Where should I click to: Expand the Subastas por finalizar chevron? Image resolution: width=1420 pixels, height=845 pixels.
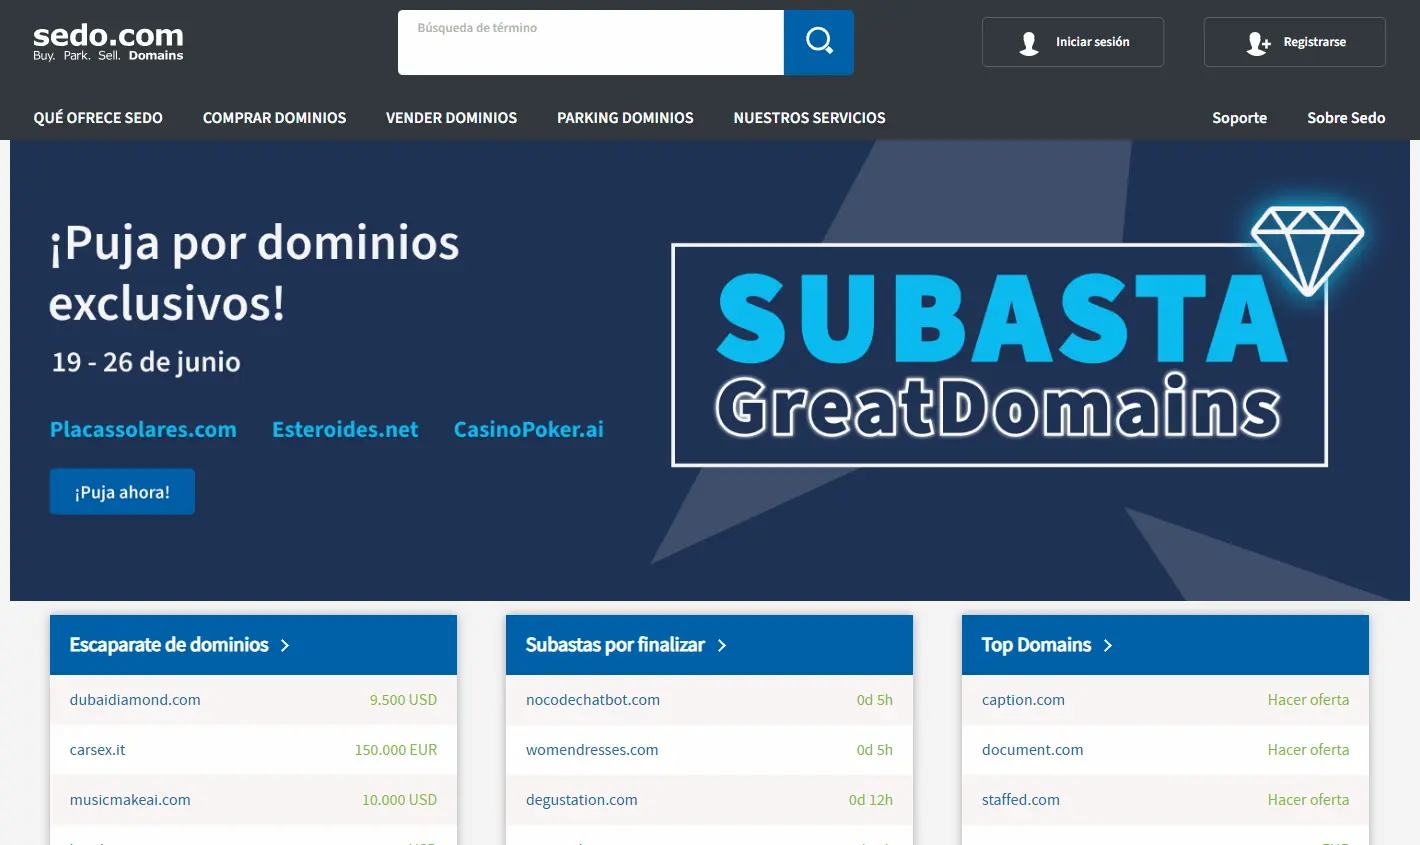tap(722, 645)
